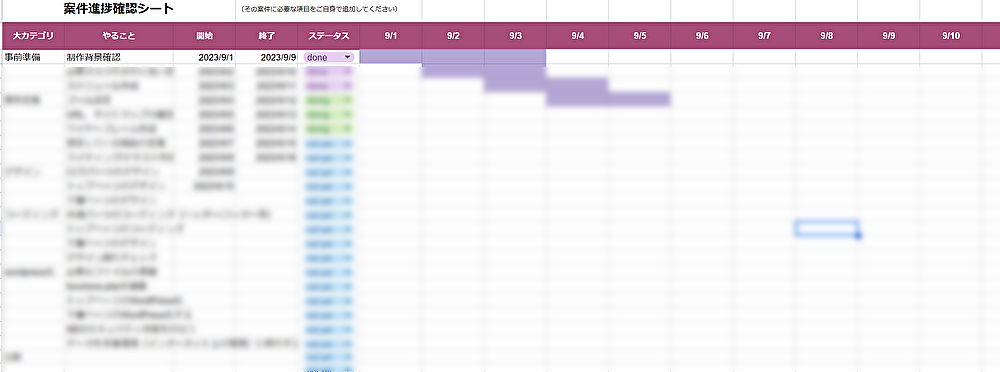Click the fill handle of the selected cell
The width and height of the screenshot is (1000, 372).
pyautogui.click(x=858, y=236)
